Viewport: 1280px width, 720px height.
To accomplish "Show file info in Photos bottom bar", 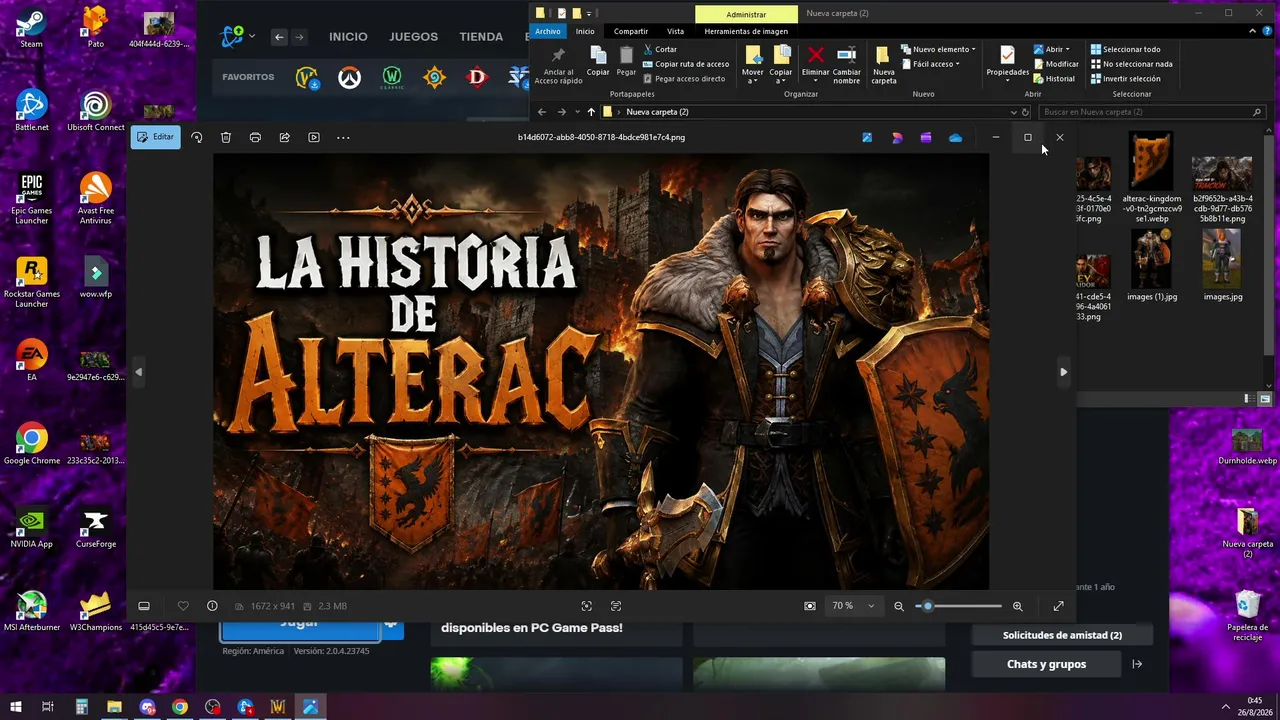I will pyautogui.click(x=212, y=606).
